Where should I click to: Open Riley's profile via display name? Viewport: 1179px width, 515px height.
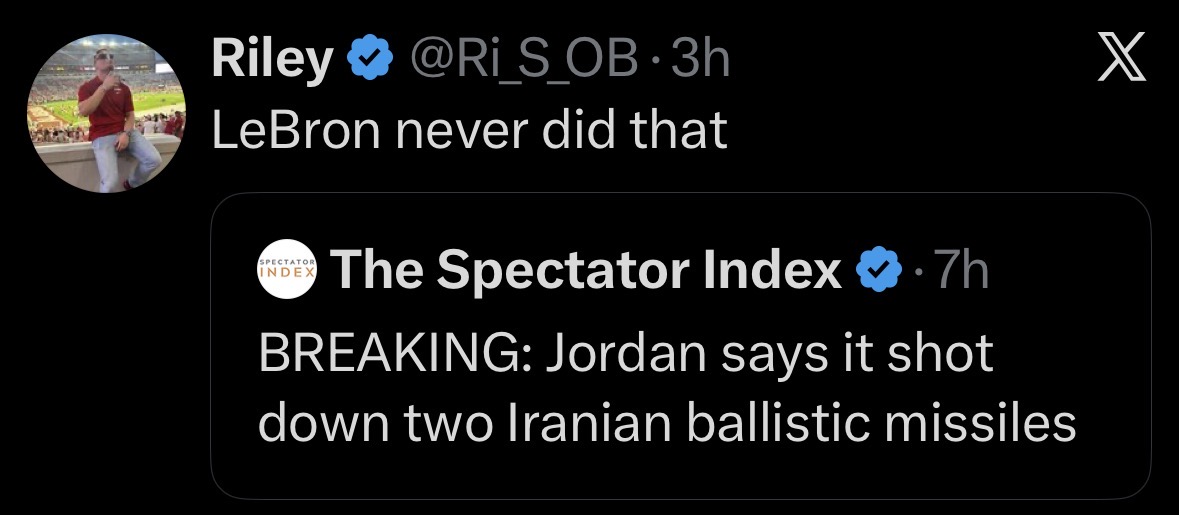pyautogui.click(x=271, y=62)
